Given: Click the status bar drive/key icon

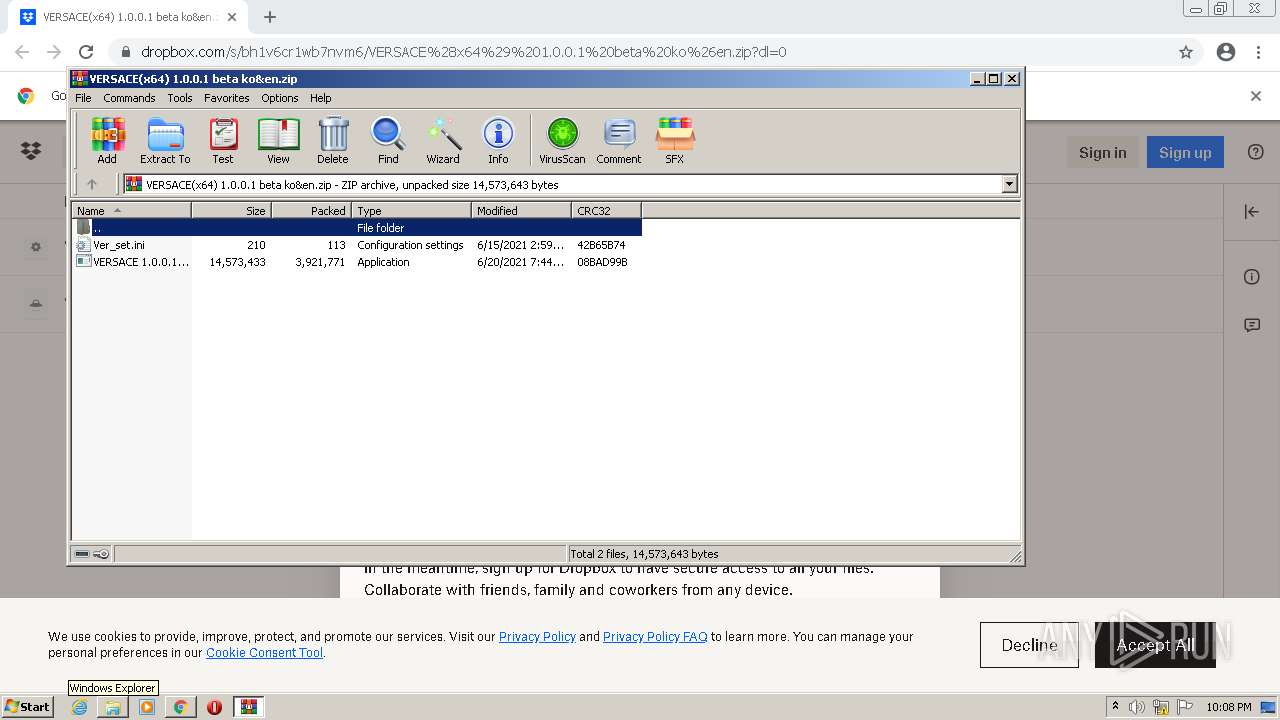Looking at the screenshot, I should coord(92,554).
